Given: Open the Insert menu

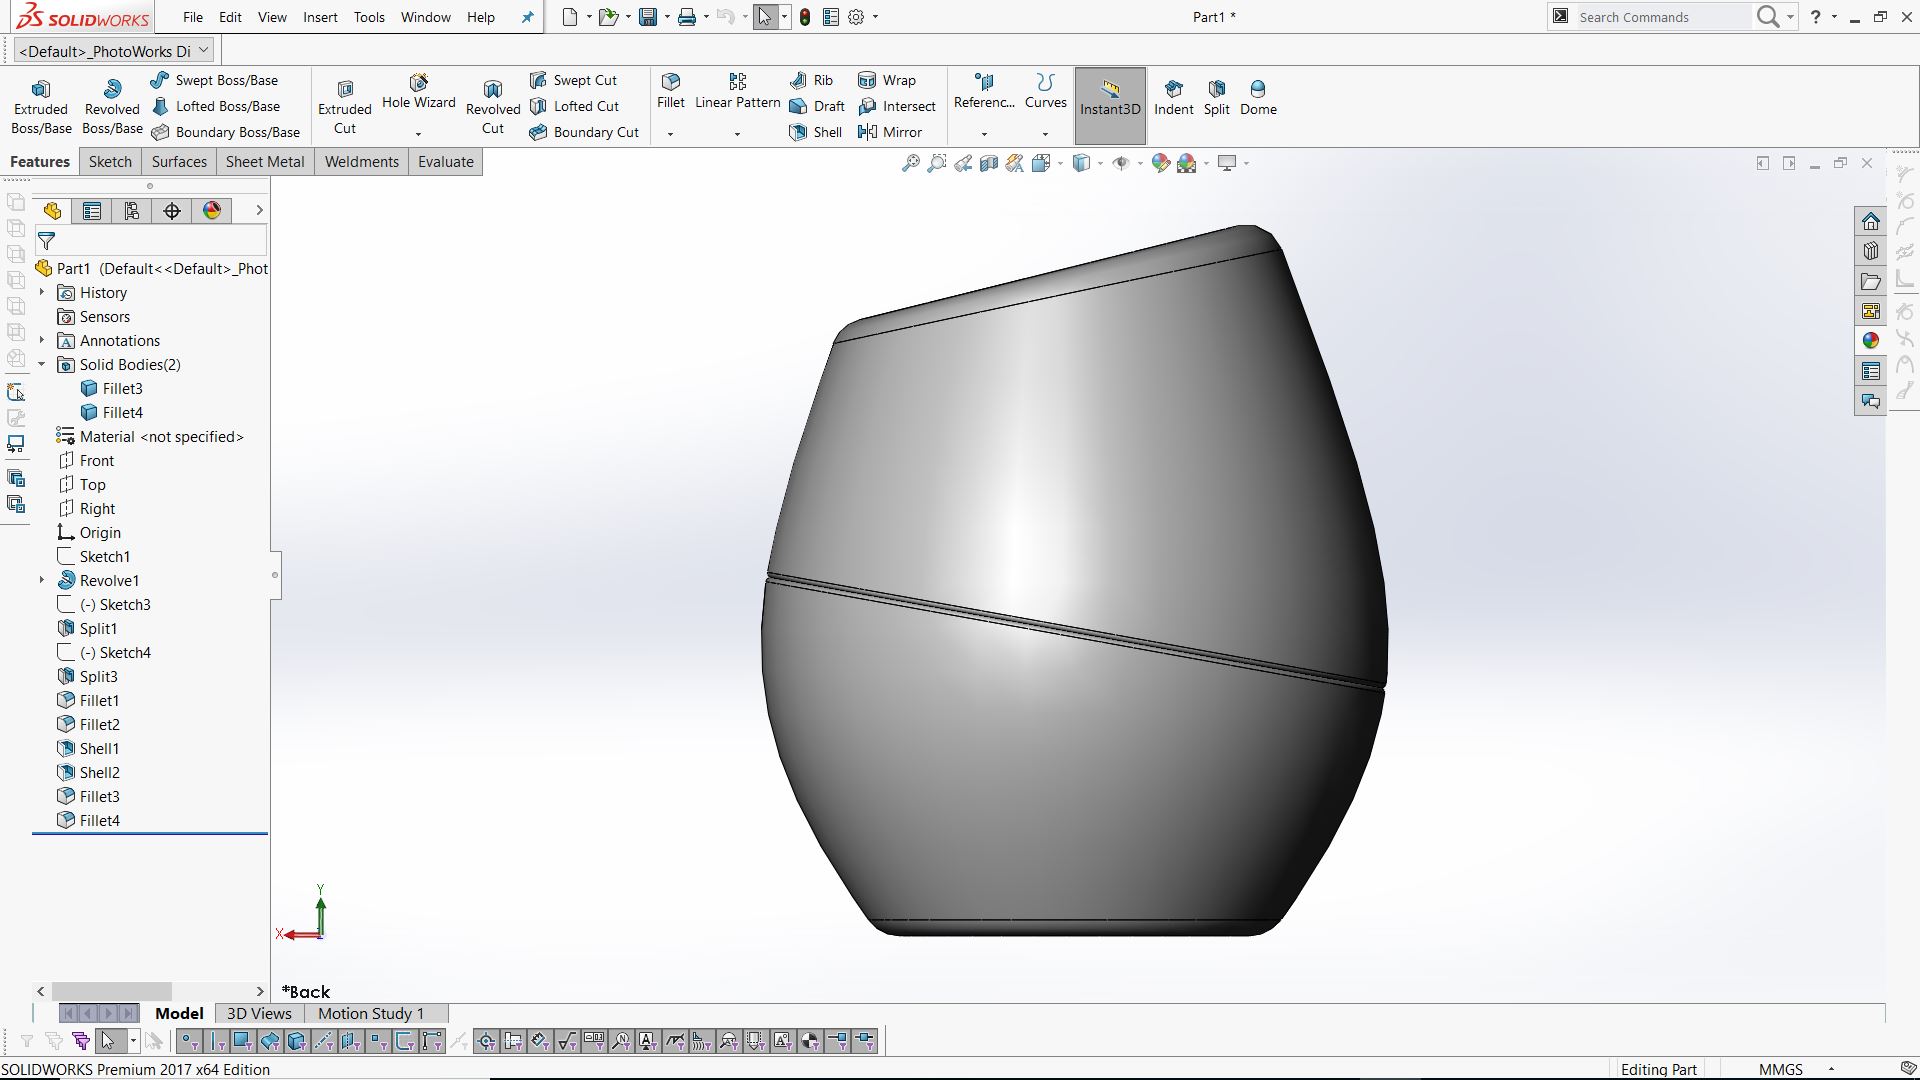Looking at the screenshot, I should (320, 17).
